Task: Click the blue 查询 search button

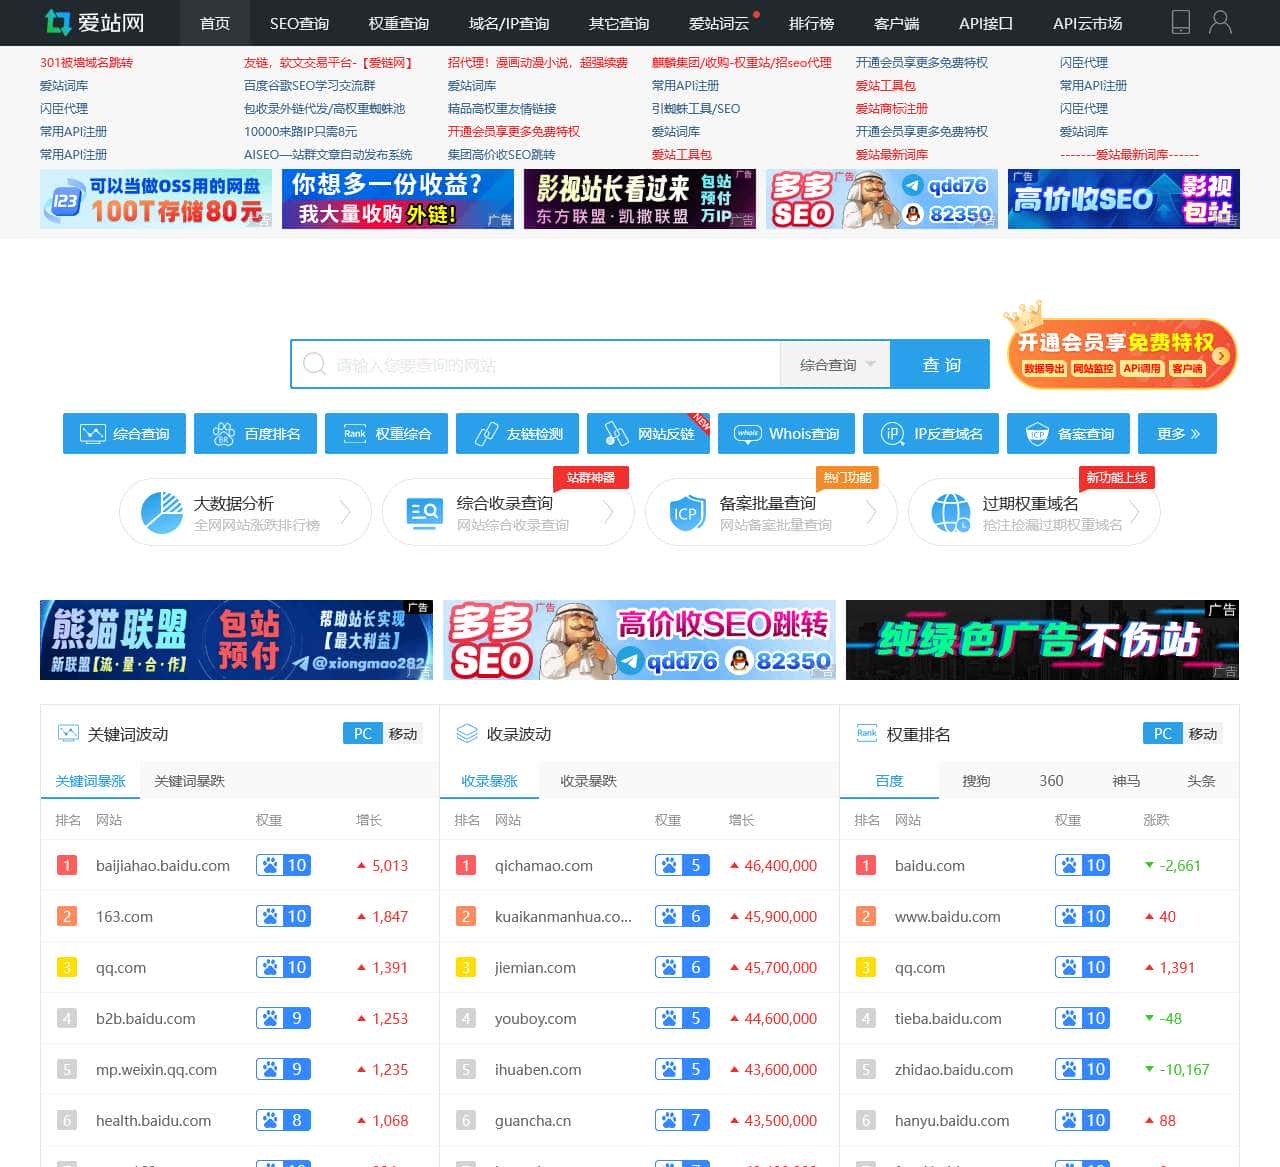Action: click(x=940, y=365)
